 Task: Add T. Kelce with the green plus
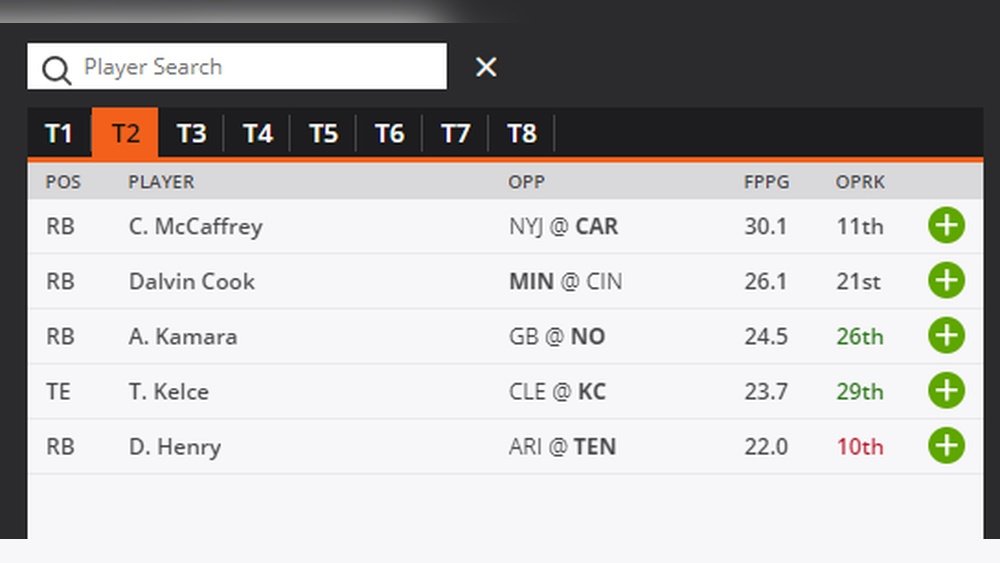click(x=946, y=391)
